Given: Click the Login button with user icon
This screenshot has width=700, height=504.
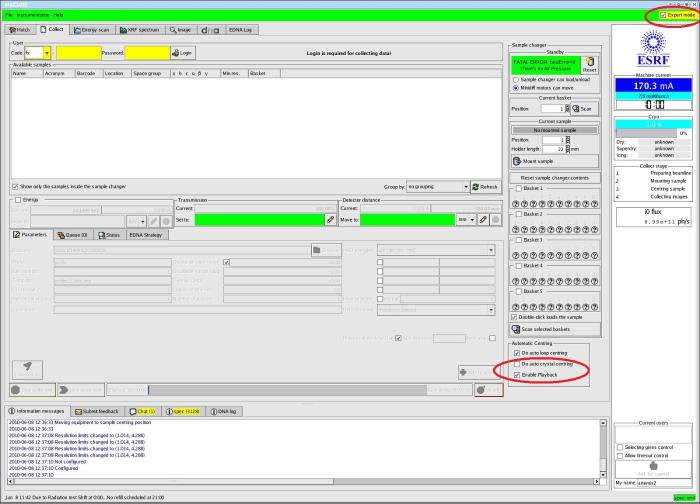Looking at the screenshot, I should point(183,52).
